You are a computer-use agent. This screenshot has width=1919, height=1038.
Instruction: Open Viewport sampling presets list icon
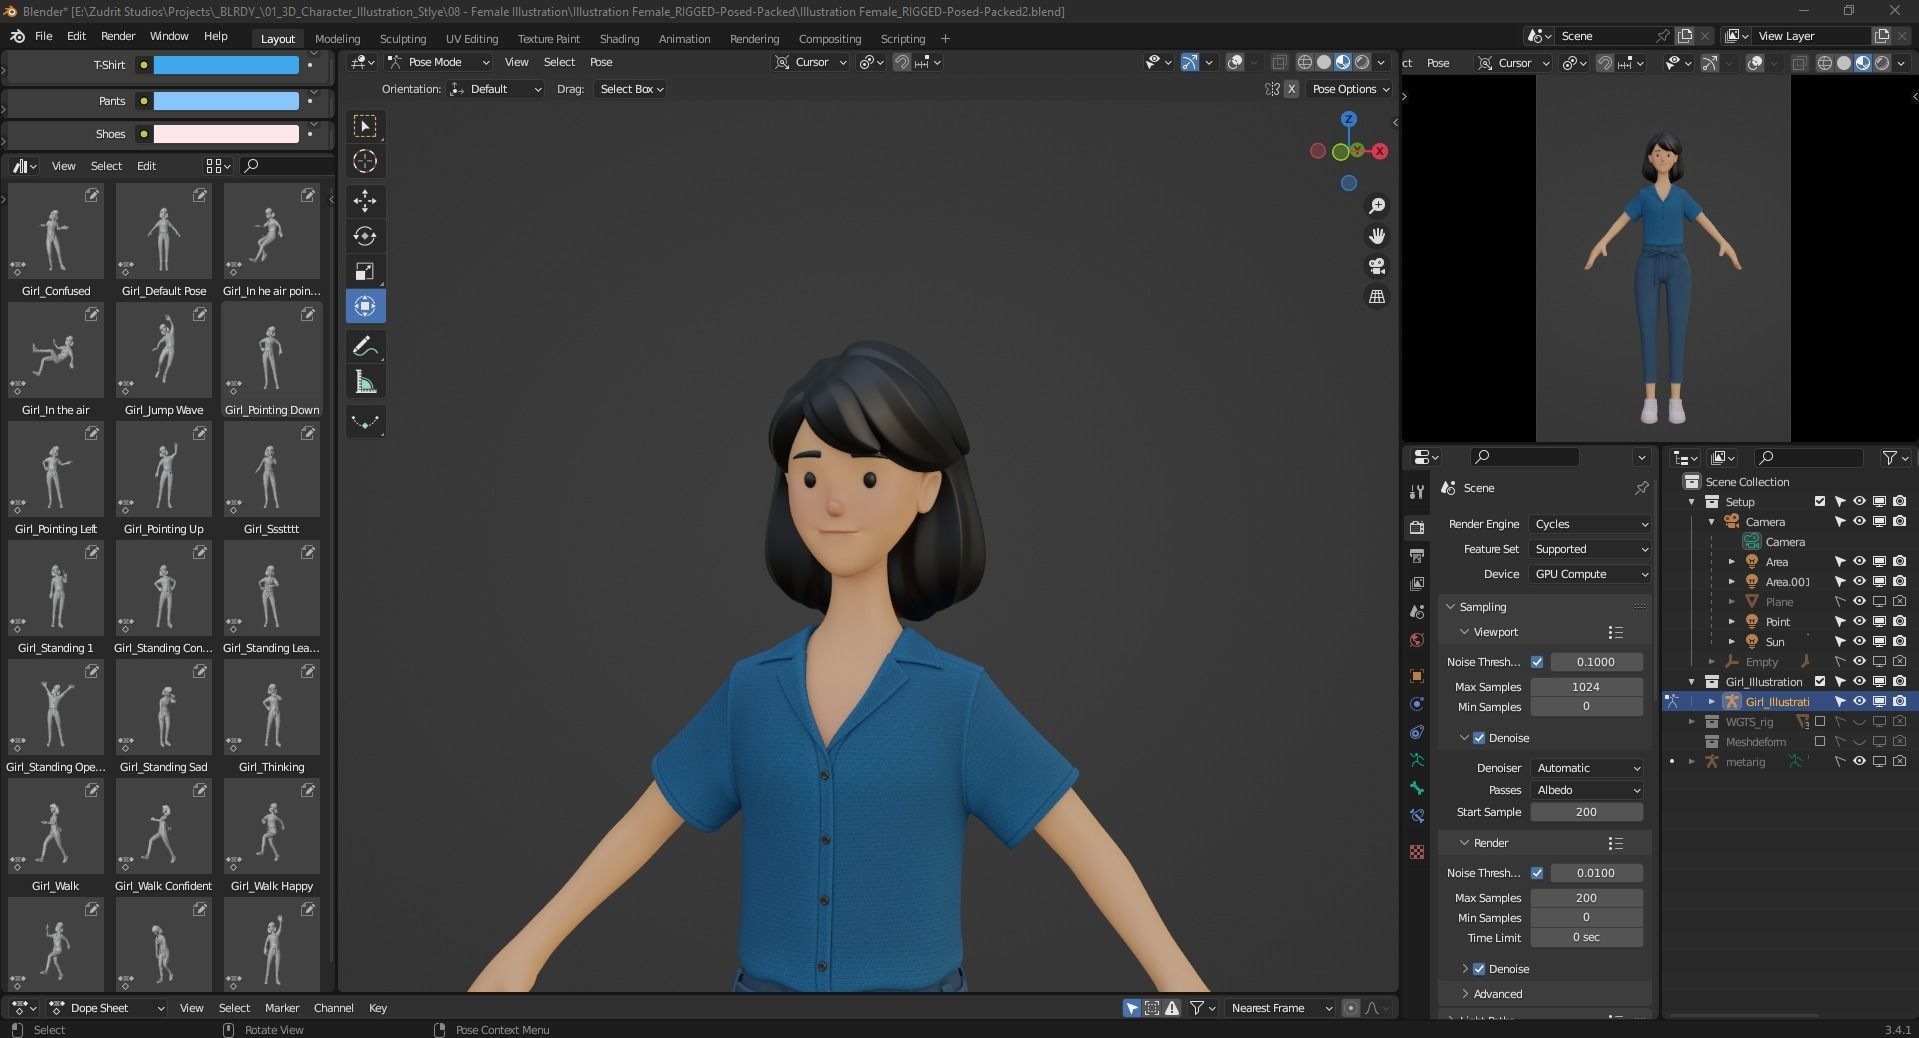tap(1615, 632)
